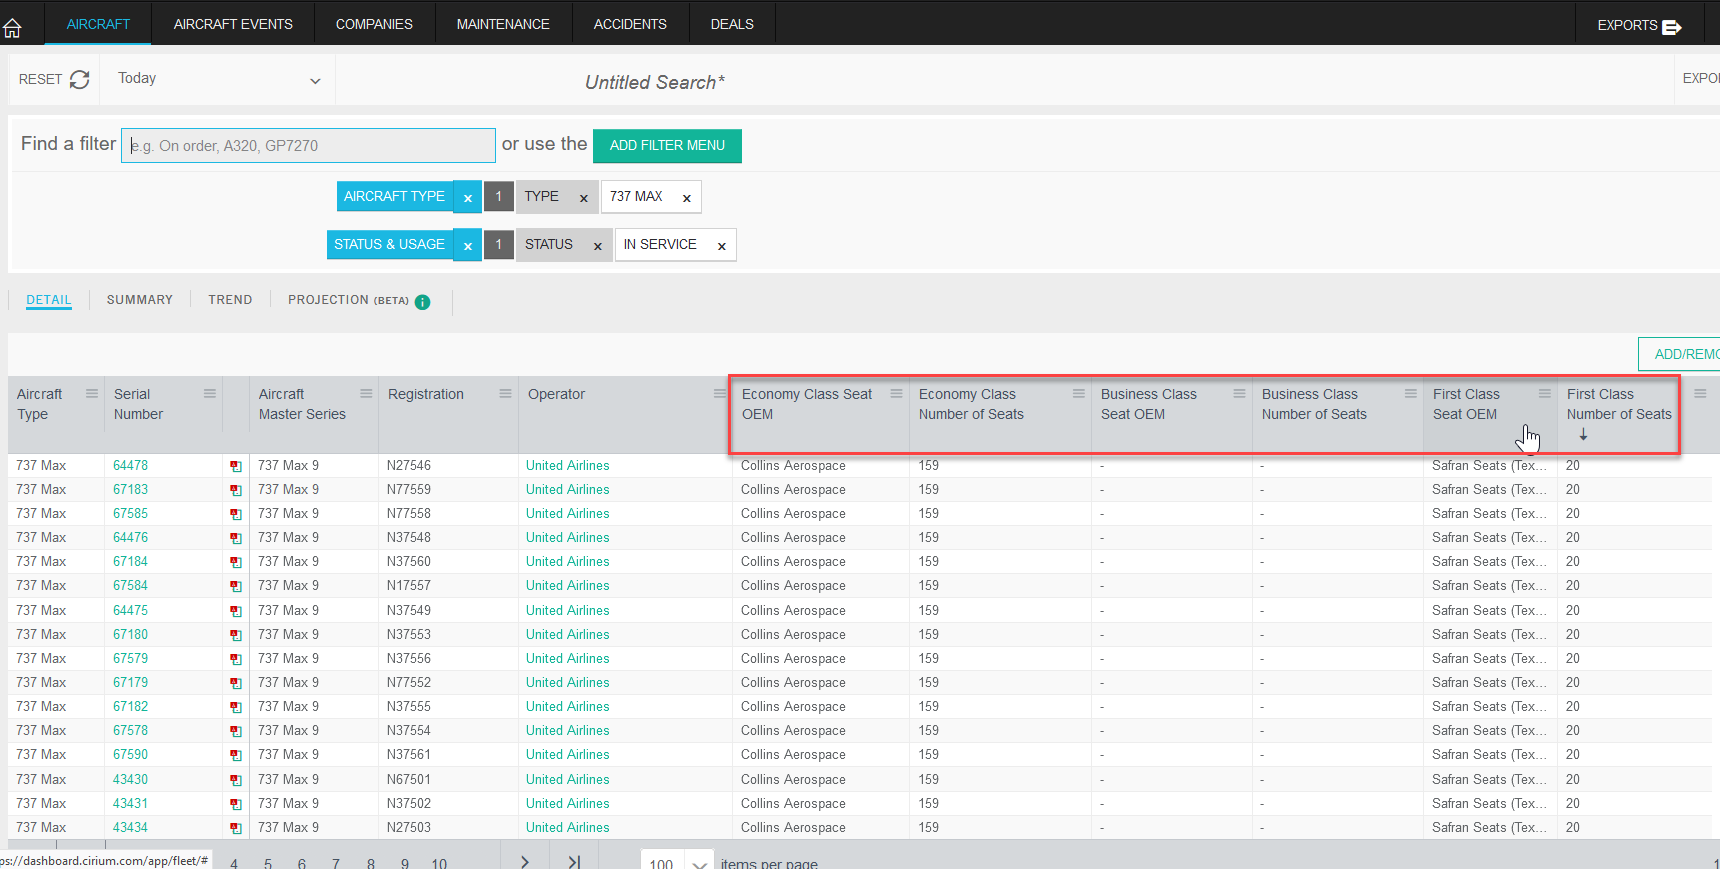Open the Maintenance menu tab

503,24
